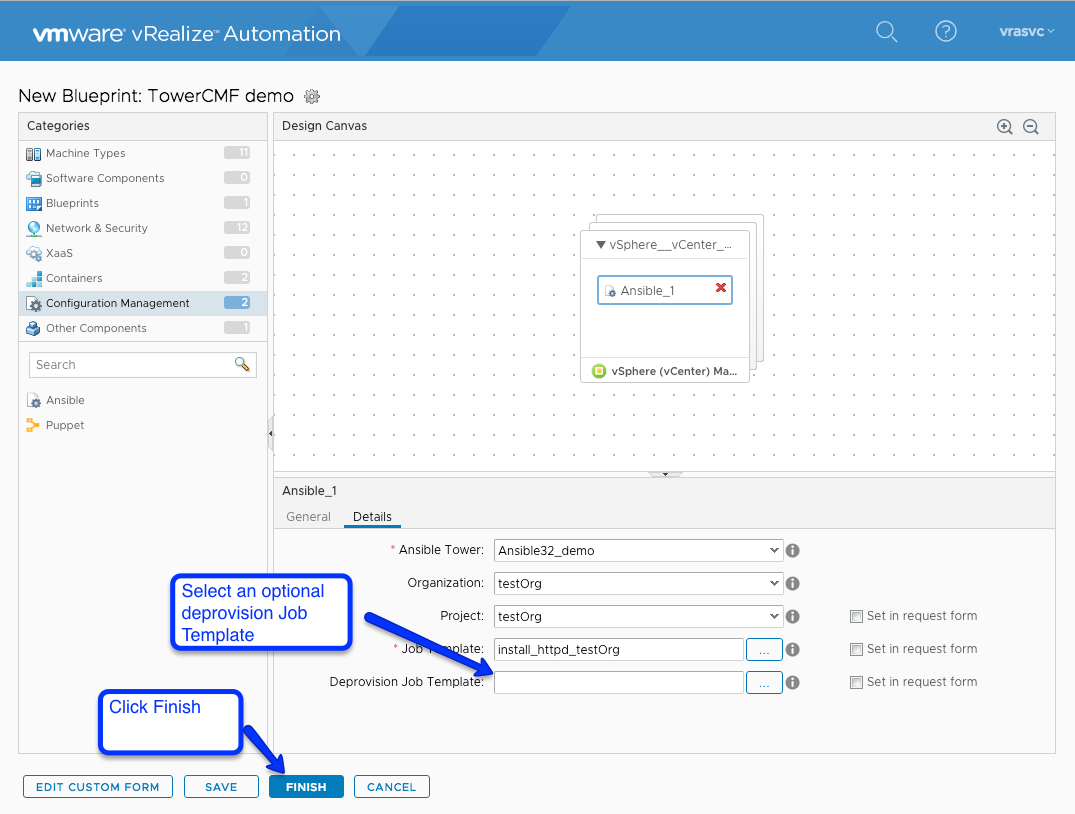Open the Project dropdown
The width and height of the screenshot is (1075, 814).
coord(638,617)
